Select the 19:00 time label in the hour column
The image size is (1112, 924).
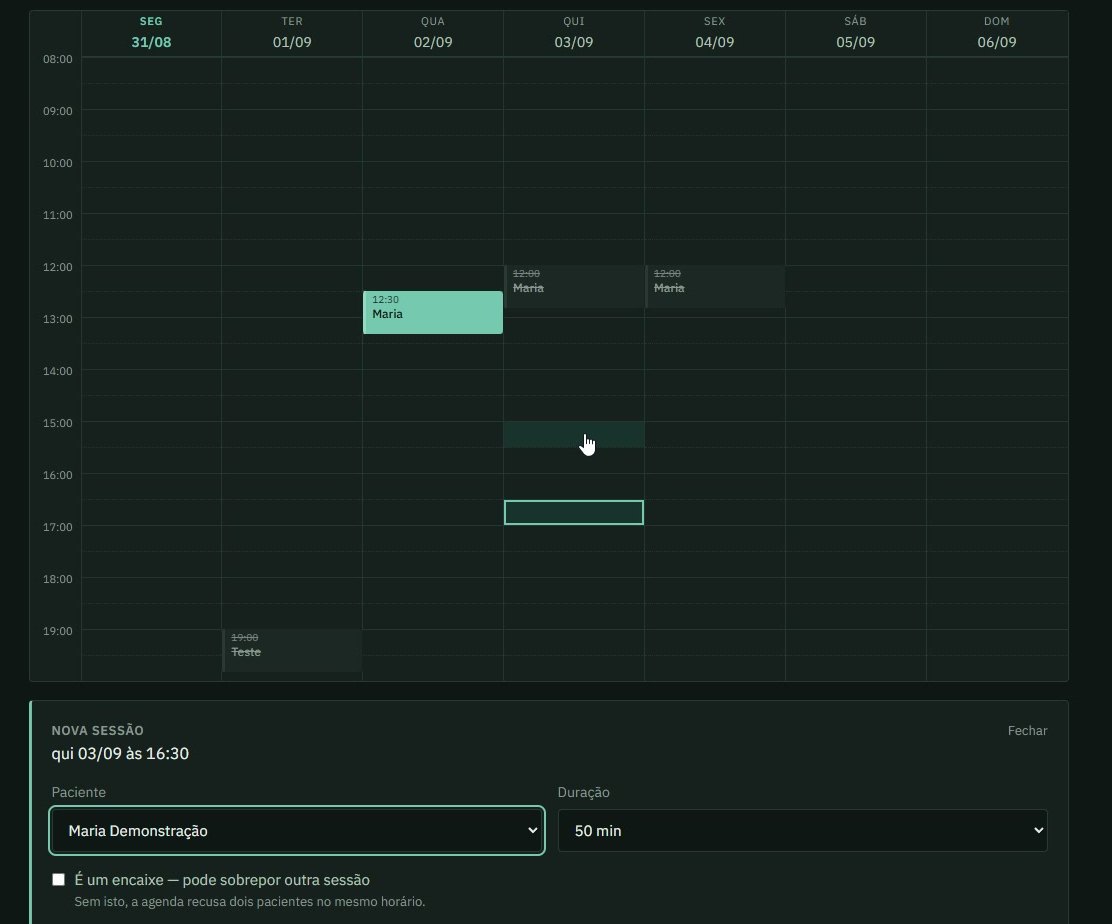pyautogui.click(x=57, y=631)
